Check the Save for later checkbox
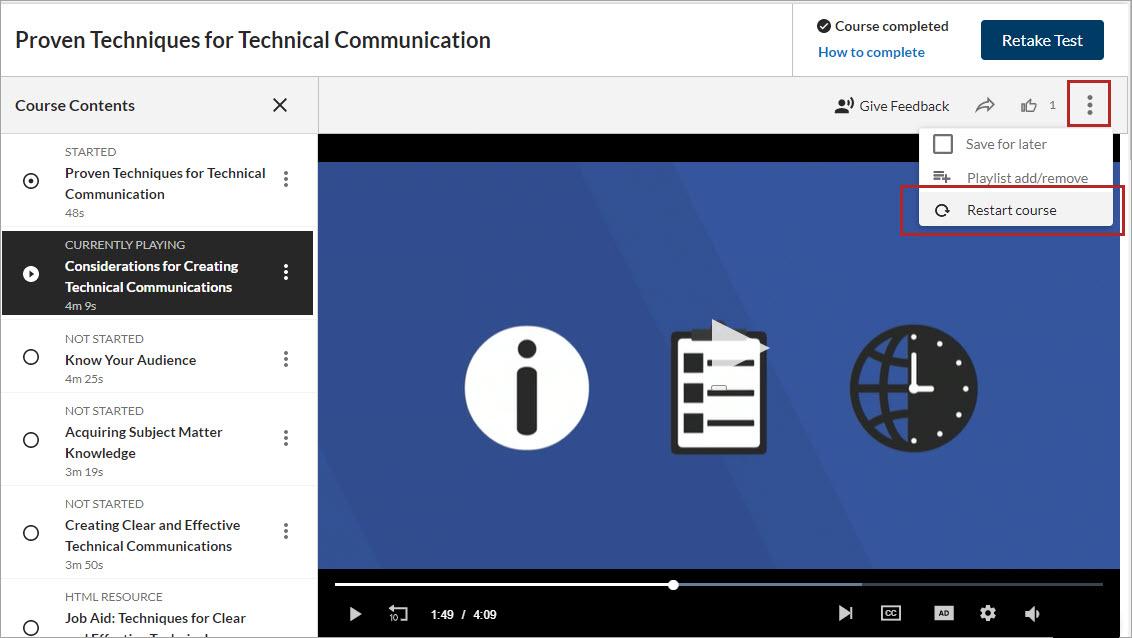Image resolution: width=1132 pixels, height=638 pixels. coord(942,144)
